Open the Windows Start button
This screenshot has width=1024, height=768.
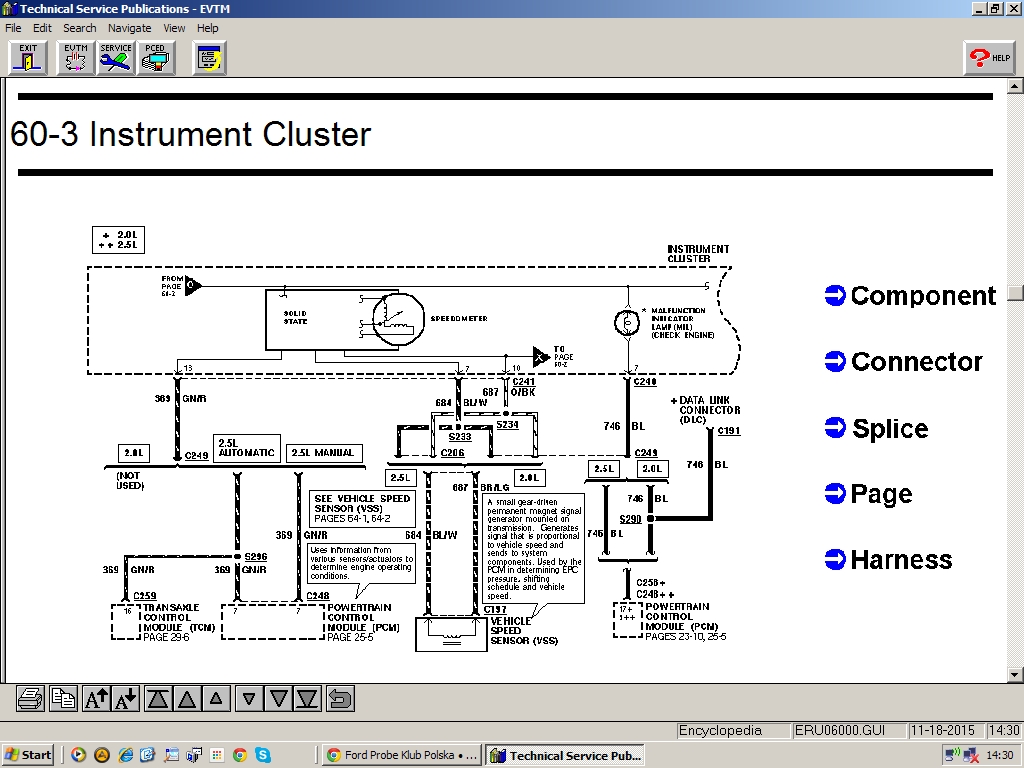pyautogui.click(x=28, y=755)
